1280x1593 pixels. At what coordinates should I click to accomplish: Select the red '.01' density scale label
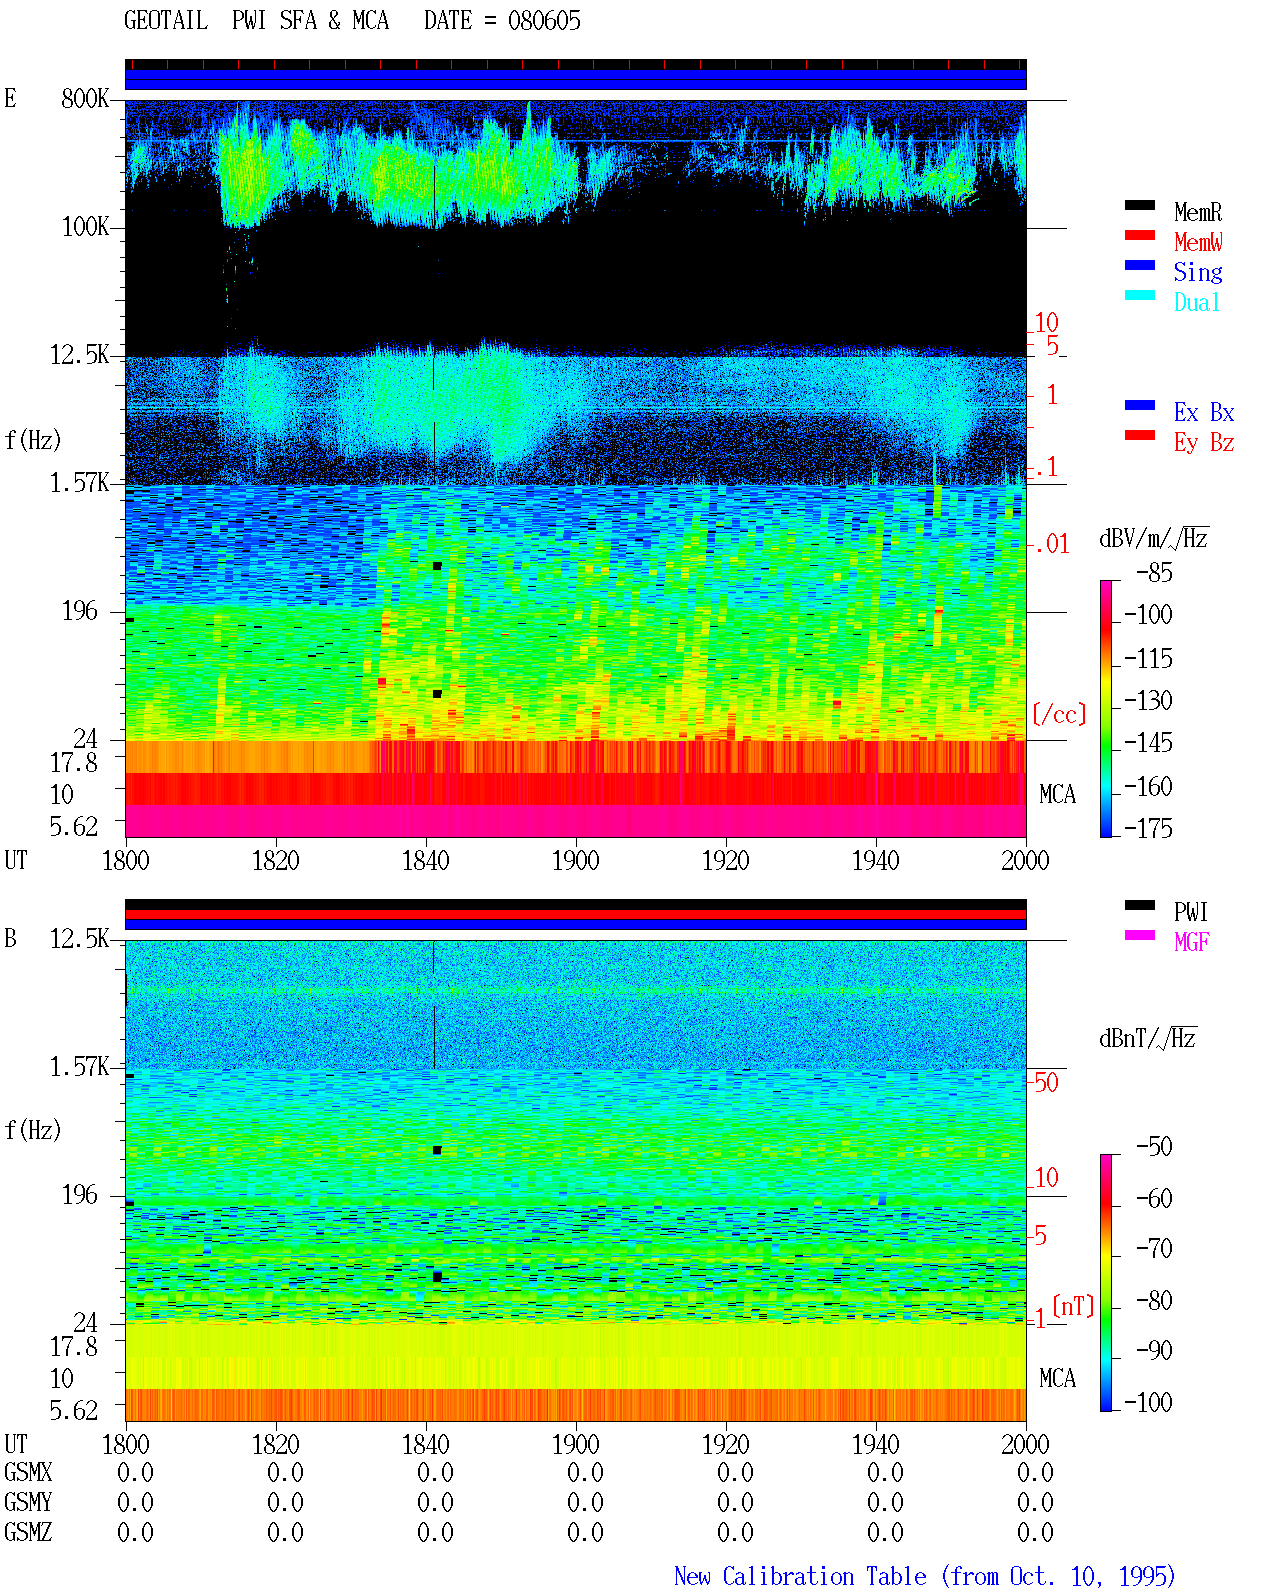(1051, 544)
